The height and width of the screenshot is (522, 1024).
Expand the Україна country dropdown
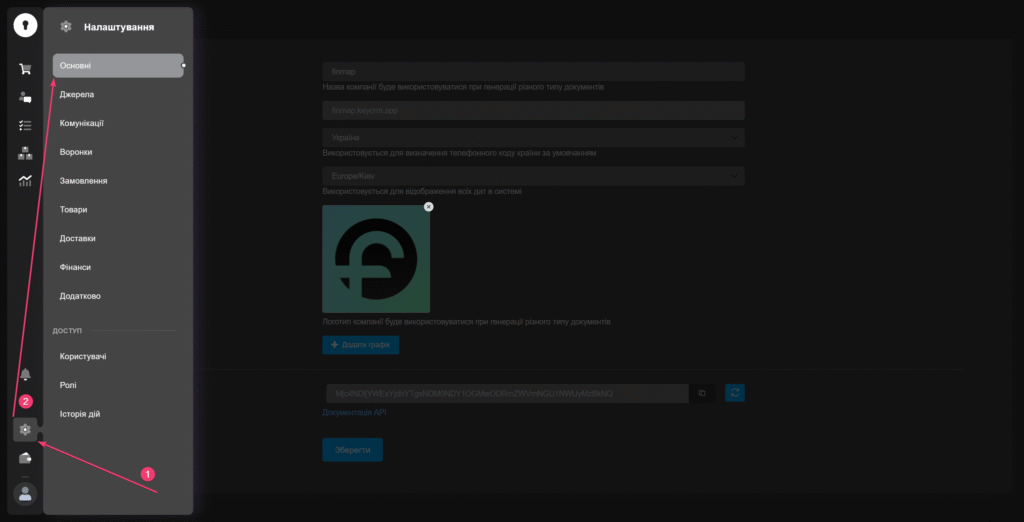click(x=533, y=137)
